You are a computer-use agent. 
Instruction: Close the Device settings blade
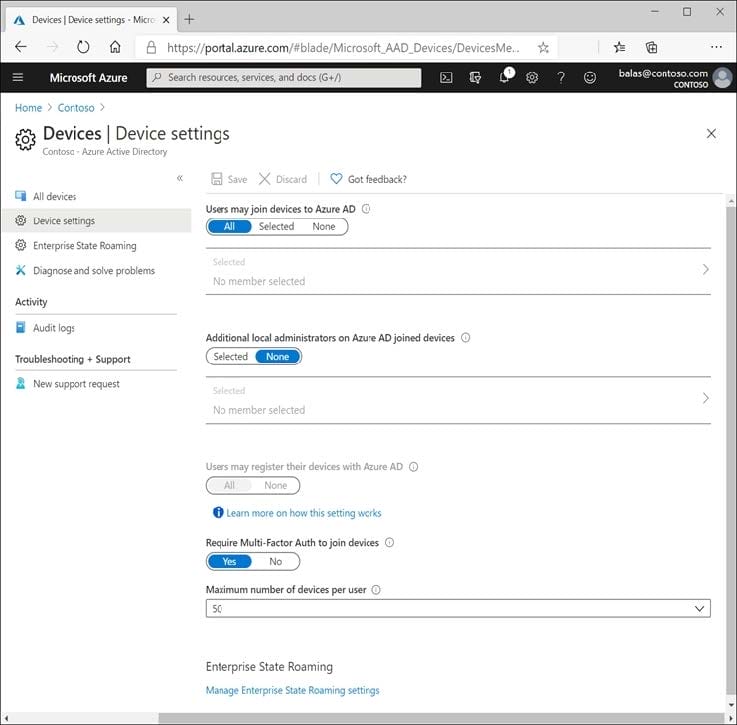[711, 134]
